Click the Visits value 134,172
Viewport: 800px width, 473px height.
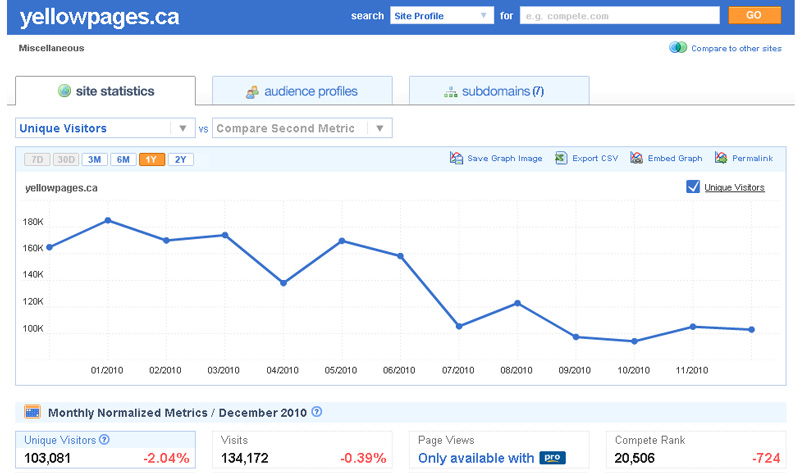tap(244, 458)
